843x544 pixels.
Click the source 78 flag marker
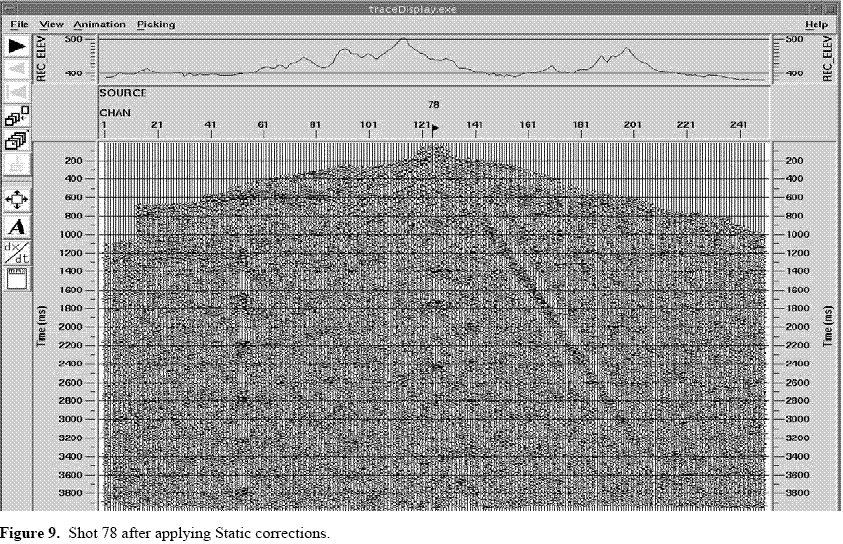click(435, 127)
